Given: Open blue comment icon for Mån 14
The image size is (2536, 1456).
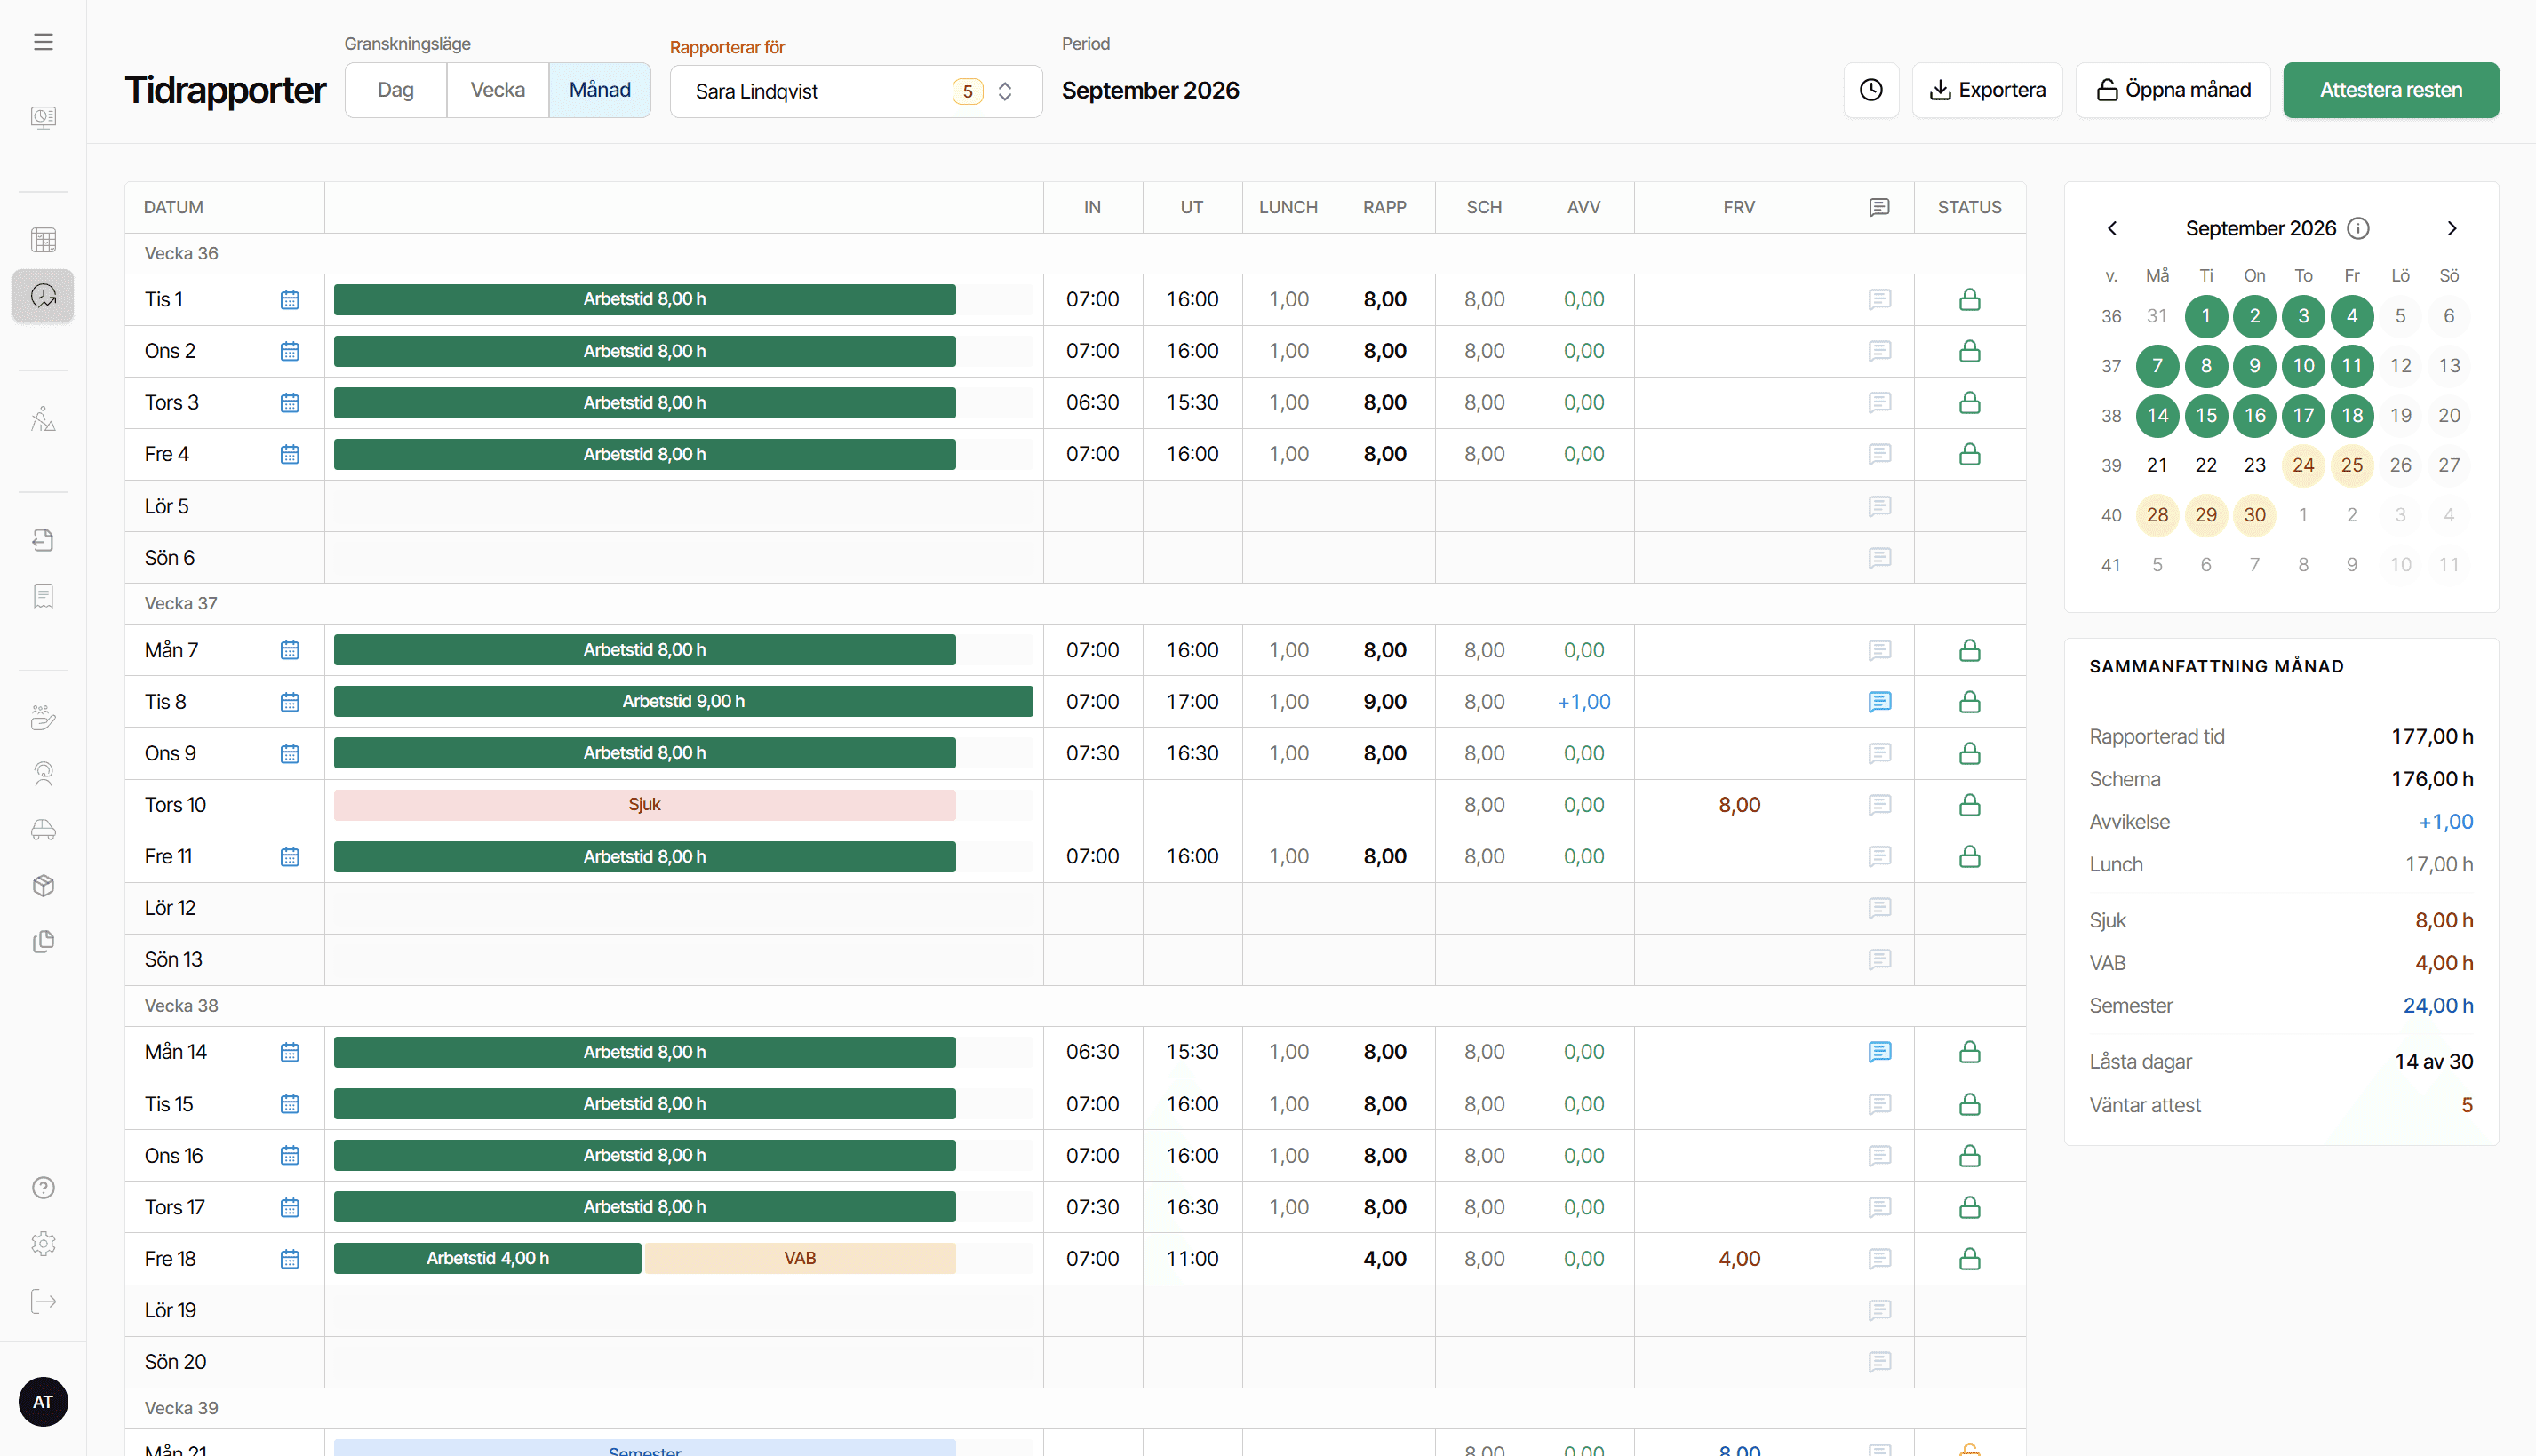Looking at the screenshot, I should pyautogui.click(x=1880, y=1052).
